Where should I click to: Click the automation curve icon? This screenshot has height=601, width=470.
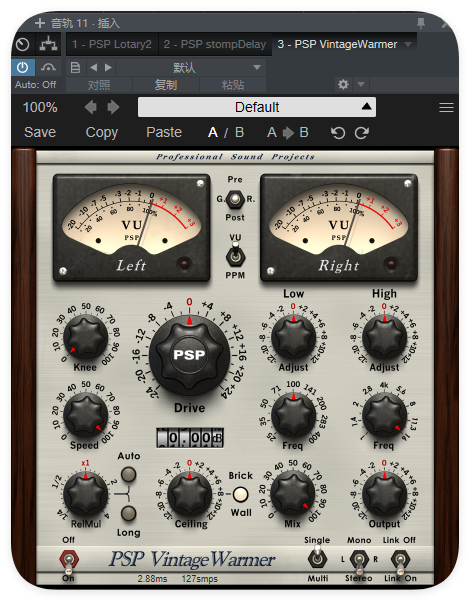click(48, 67)
